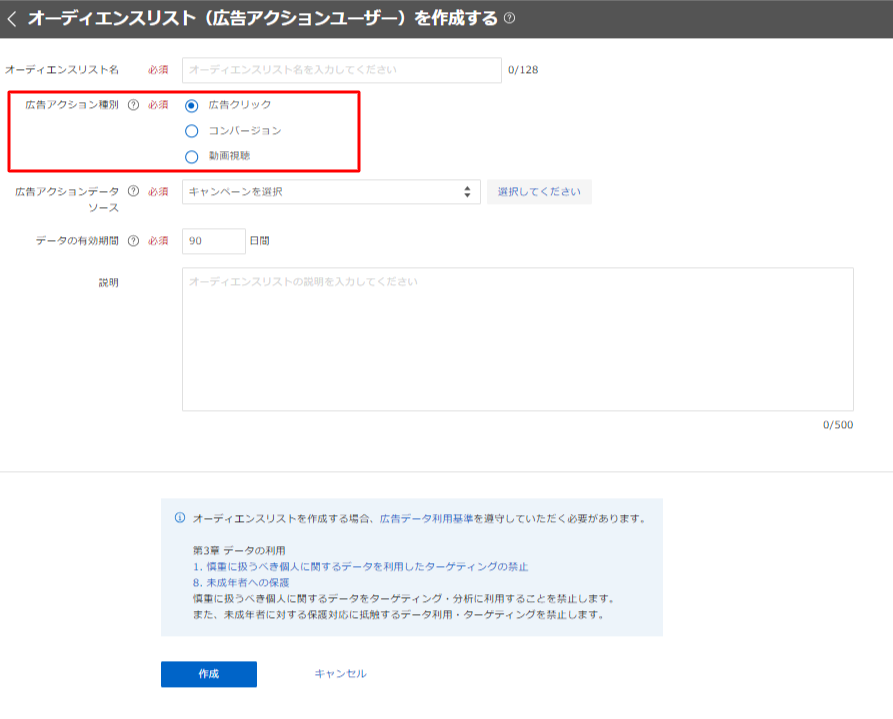
Task: Click the 0/128 character counter text
Action: pos(523,70)
